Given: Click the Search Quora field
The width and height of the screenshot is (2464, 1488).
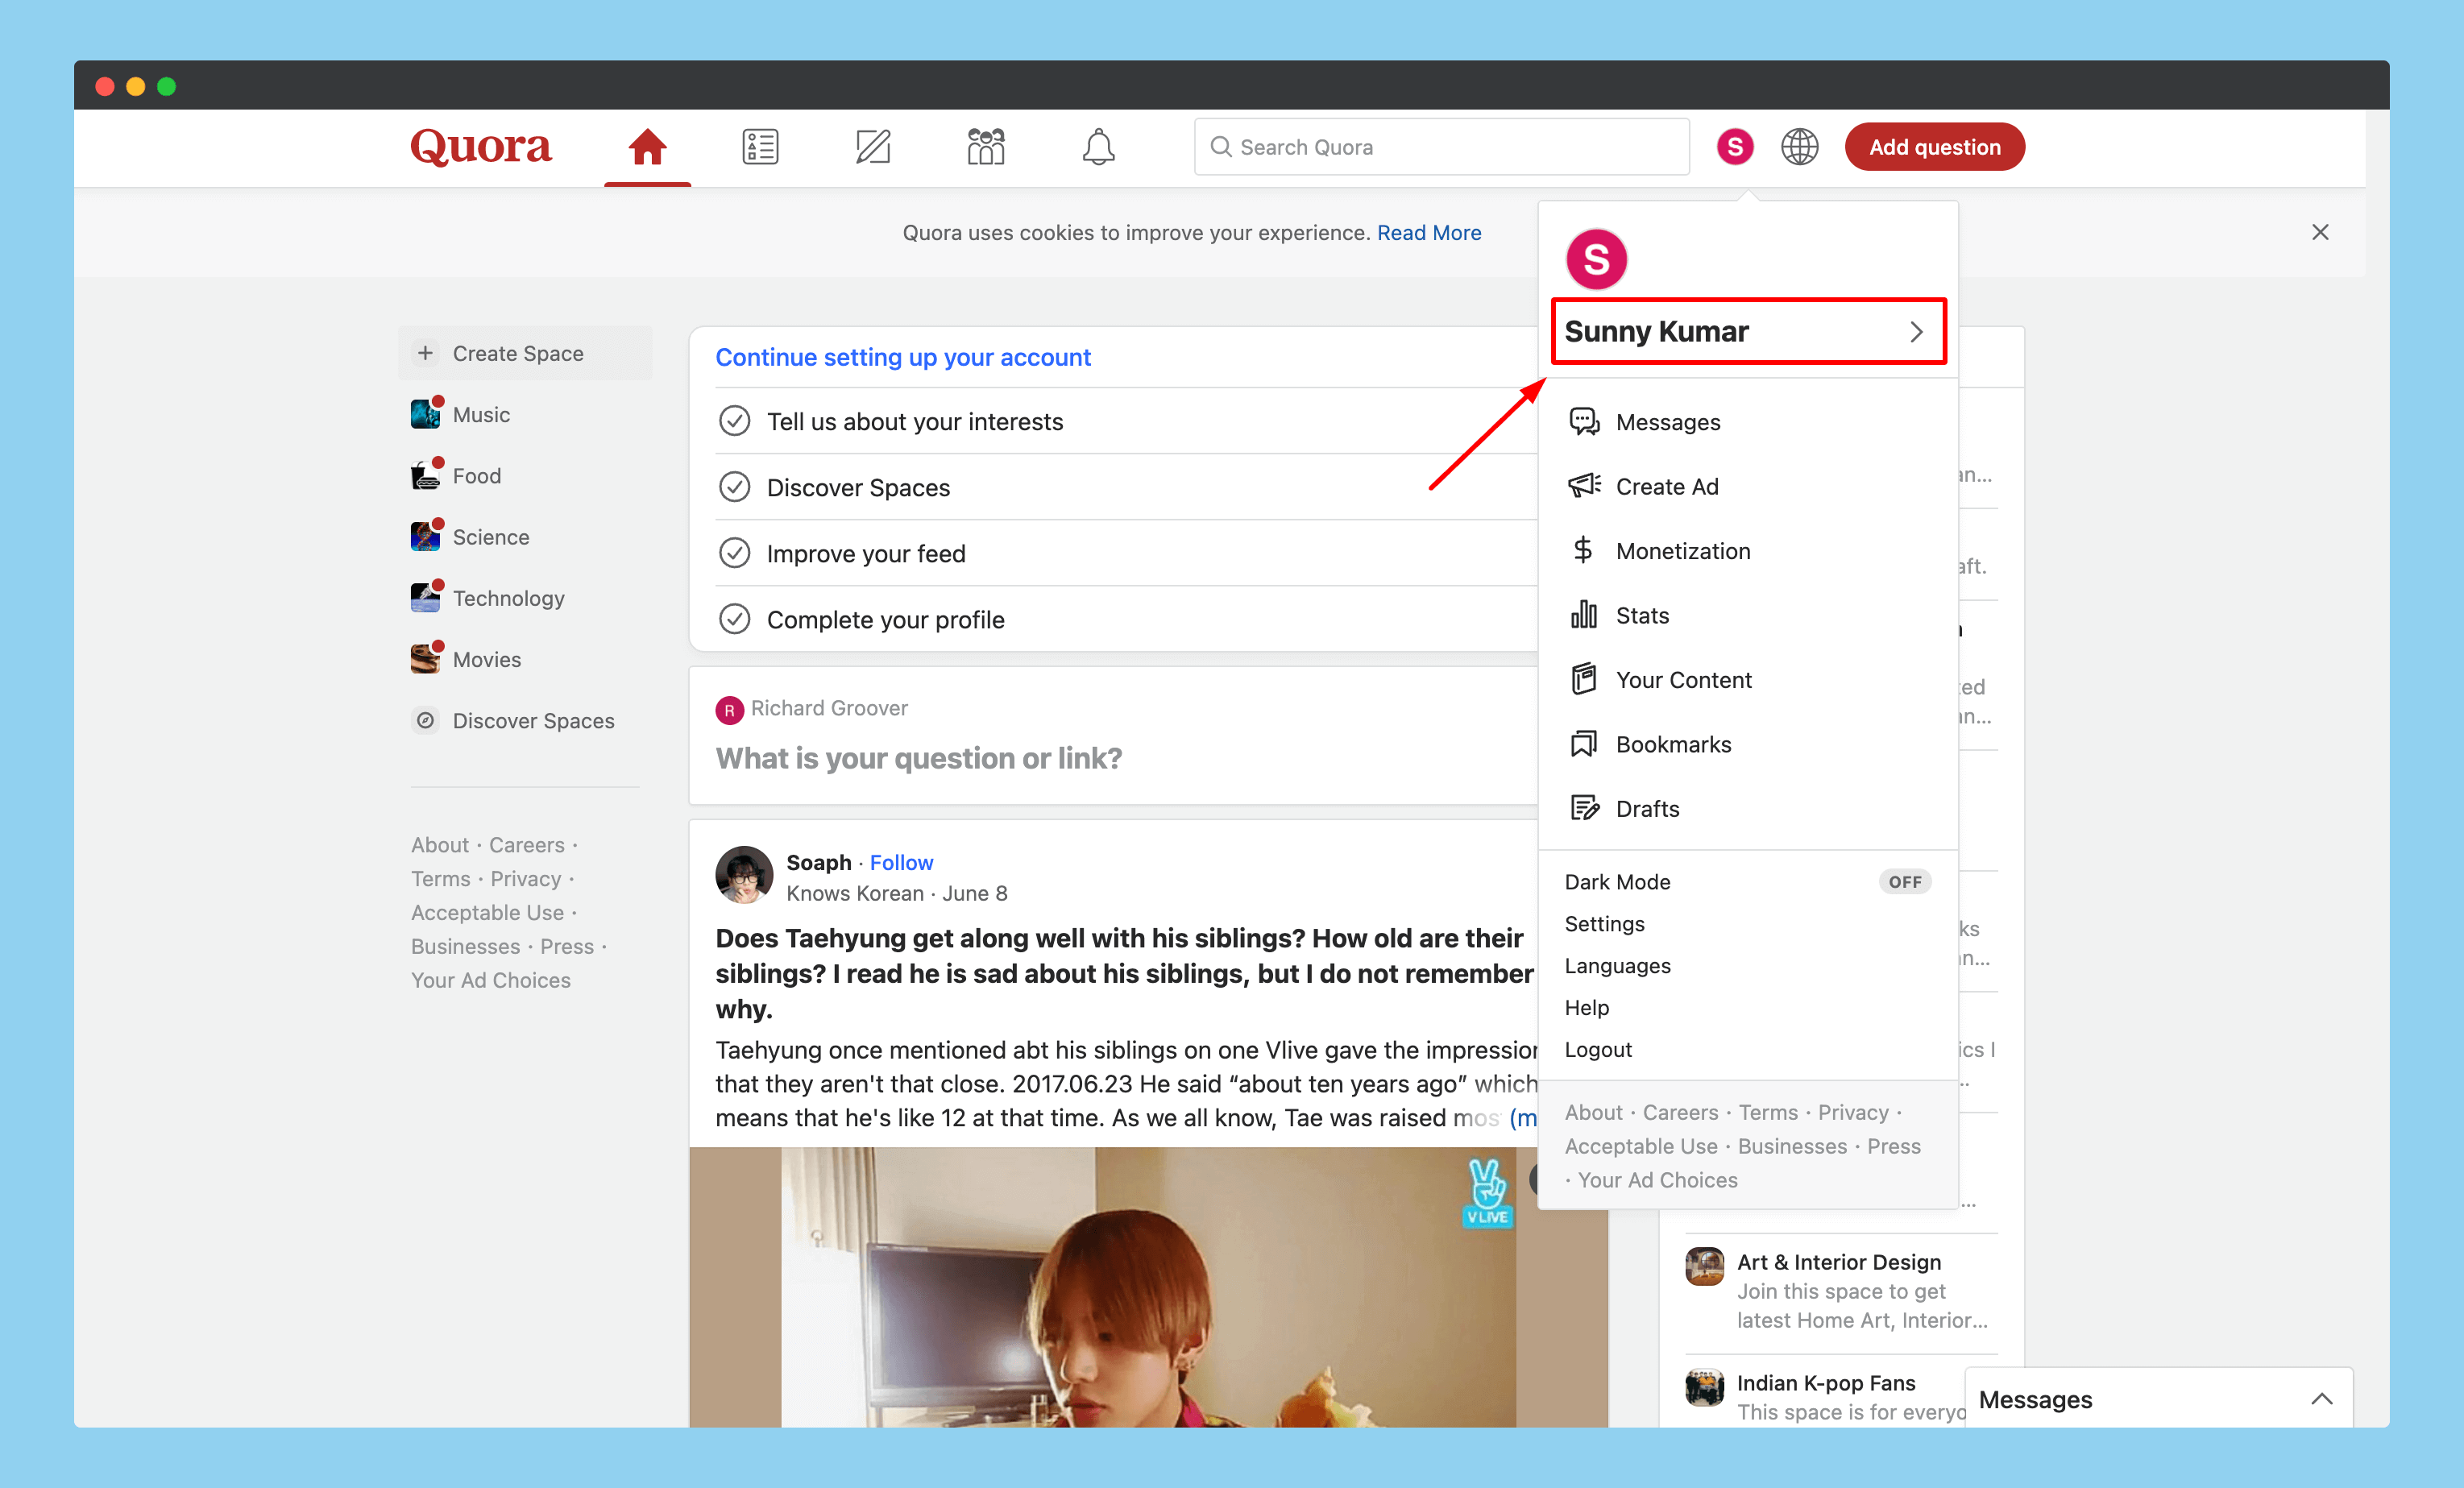Looking at the screenshot, I should point(1440,147).
